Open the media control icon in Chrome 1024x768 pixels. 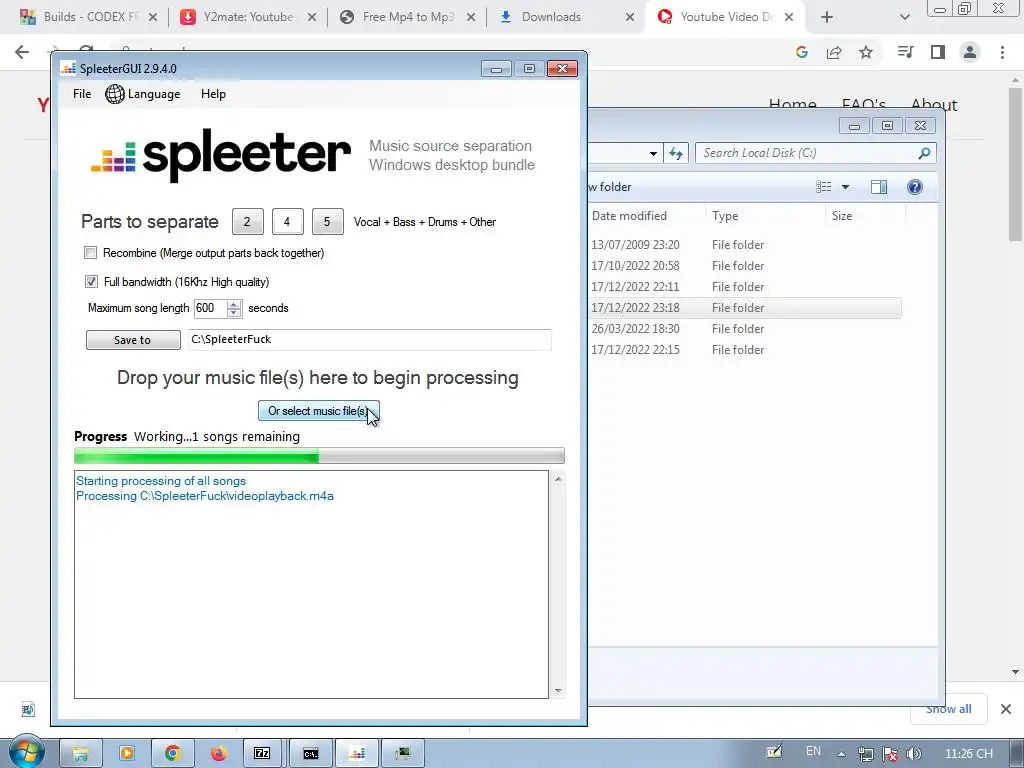click(x=905, y=52)
